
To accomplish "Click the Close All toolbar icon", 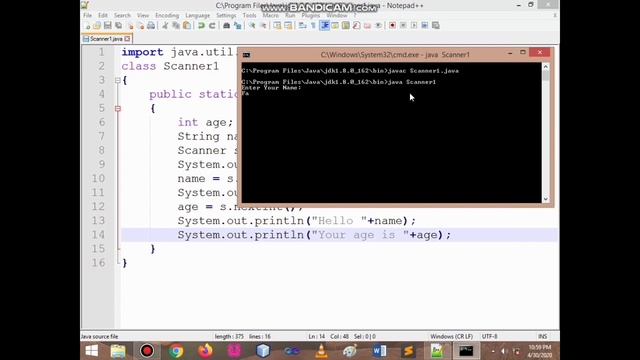I will click(140, 26).
